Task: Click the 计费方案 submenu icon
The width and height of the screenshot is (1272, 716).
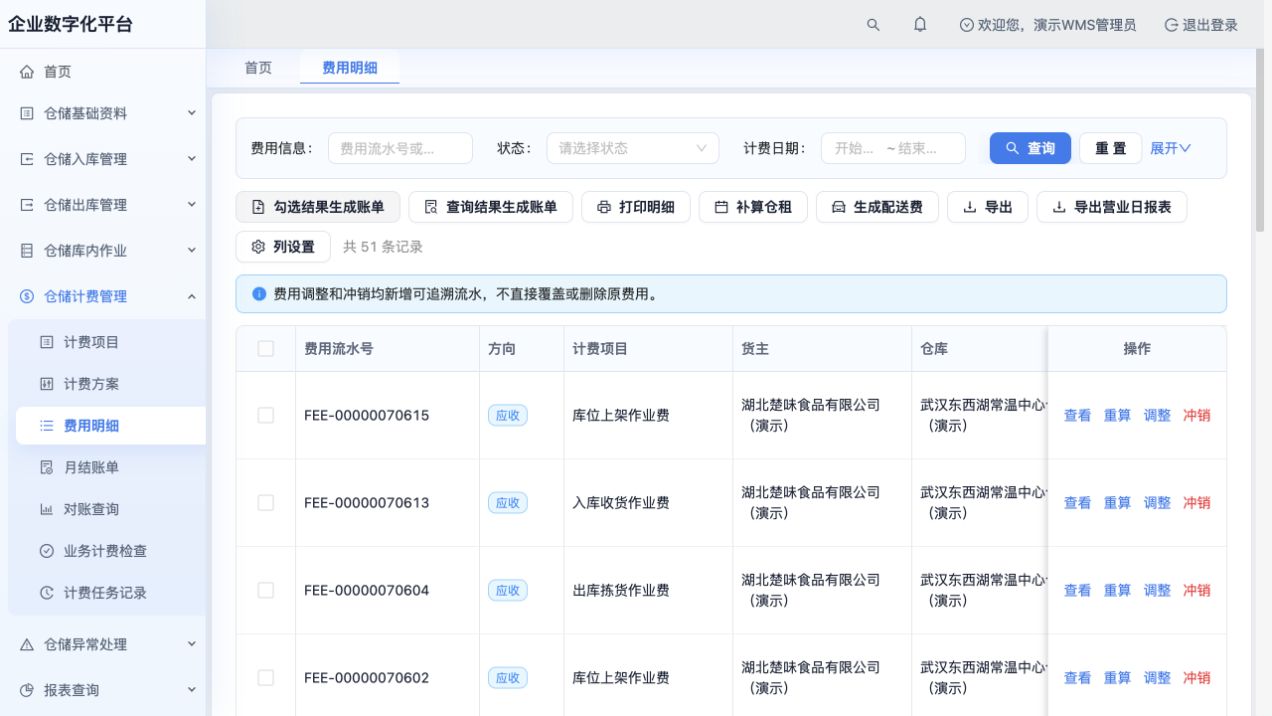Action: click(46, 384)
